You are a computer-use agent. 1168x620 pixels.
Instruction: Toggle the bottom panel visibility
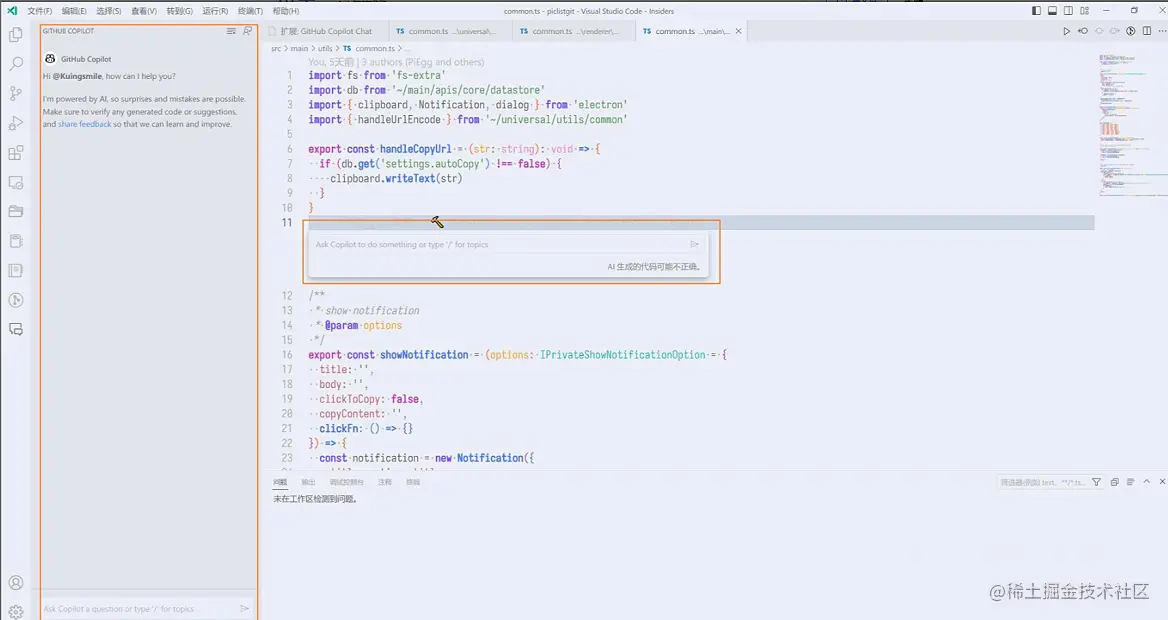click(x=1052, y=11)
